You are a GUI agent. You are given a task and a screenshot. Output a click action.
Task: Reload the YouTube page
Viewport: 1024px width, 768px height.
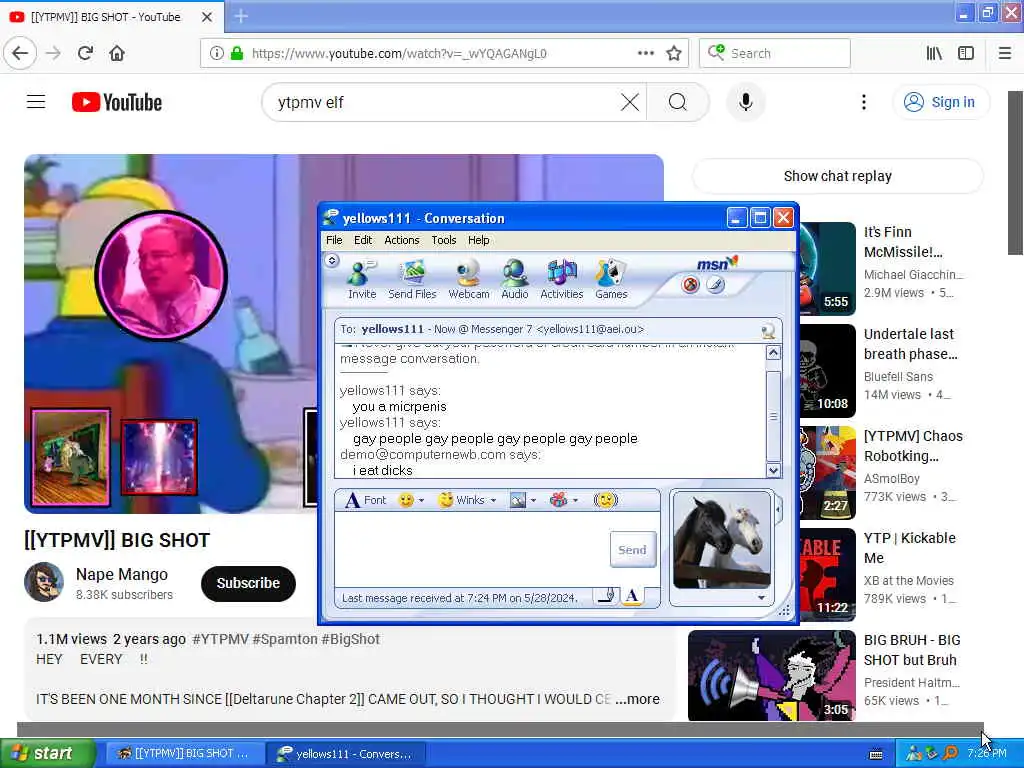click(x=85, y=53)
